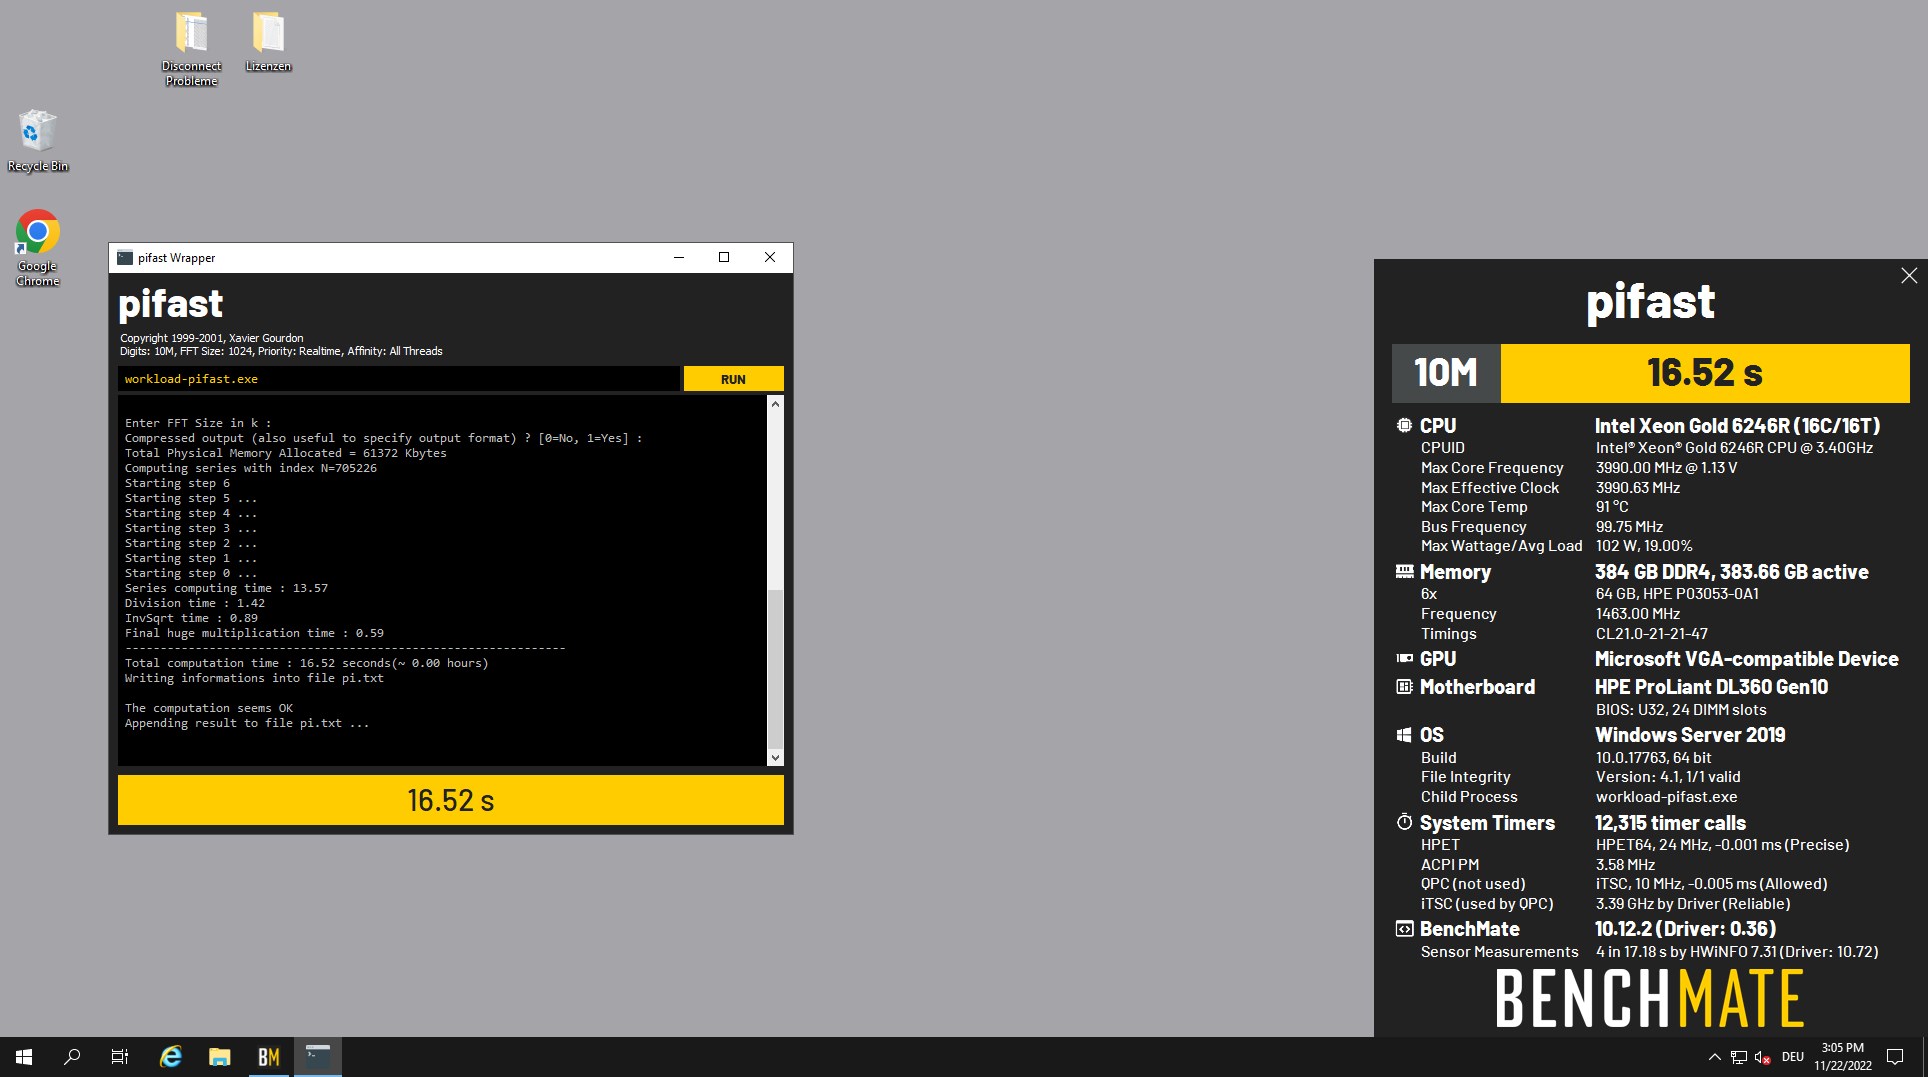Click the 16.52 s score in BenchMate panel
Image resolution: width=1928 pixels, height=1077 pixels.
click(1705, 373)
